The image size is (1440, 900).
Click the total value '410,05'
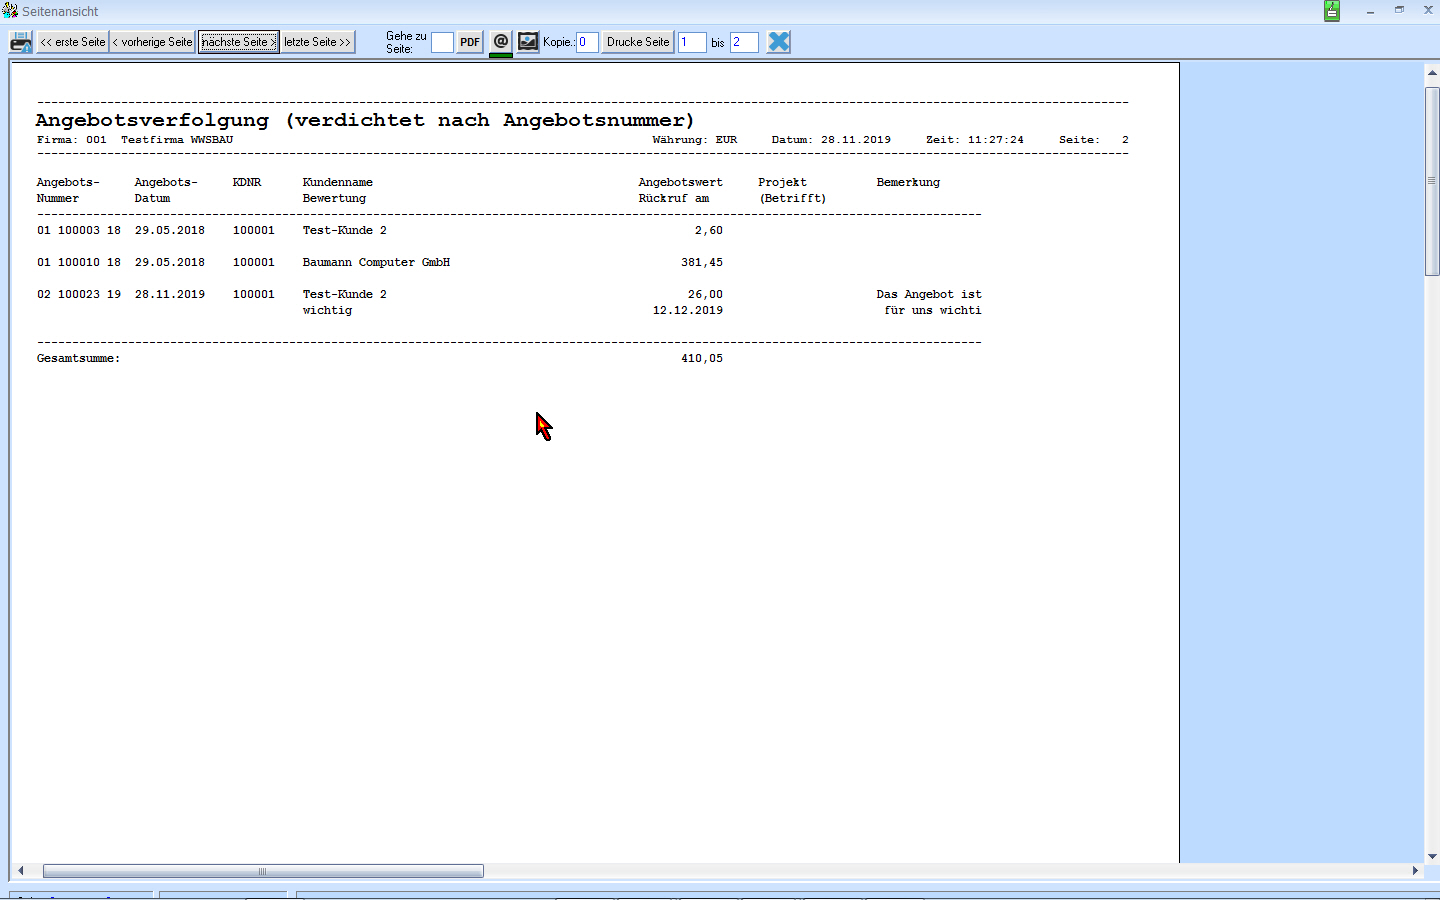pos(702,358)
